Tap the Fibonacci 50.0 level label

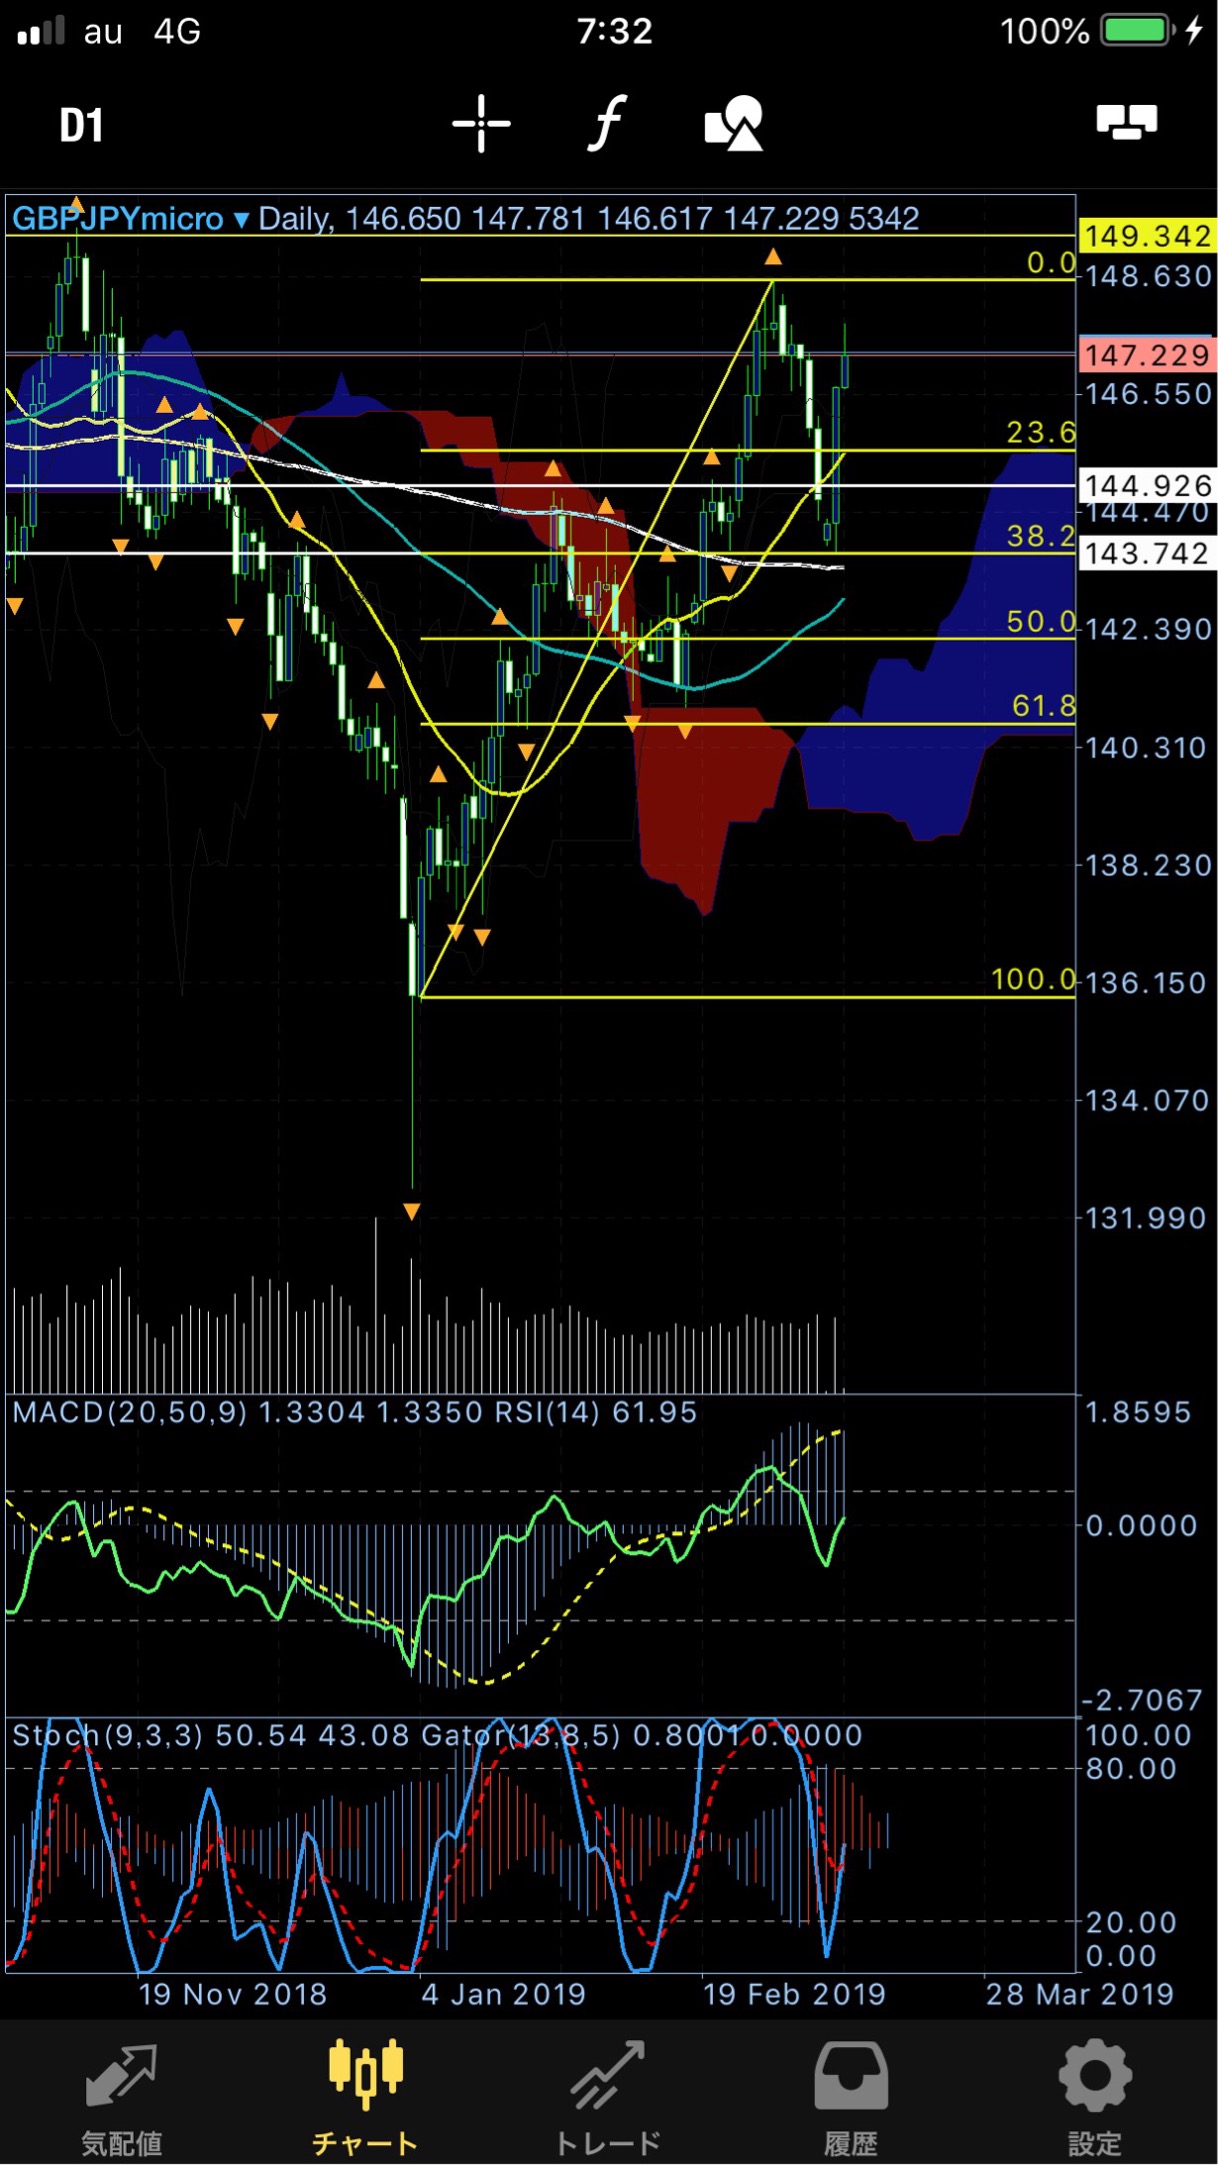(1041, 622)
